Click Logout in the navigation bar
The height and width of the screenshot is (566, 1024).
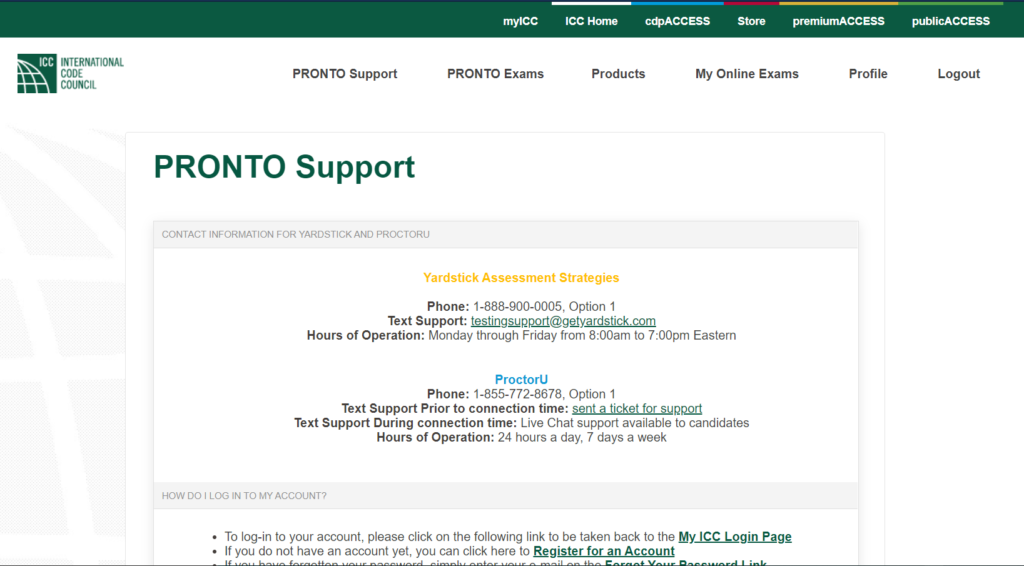click(x=959, y=74)
